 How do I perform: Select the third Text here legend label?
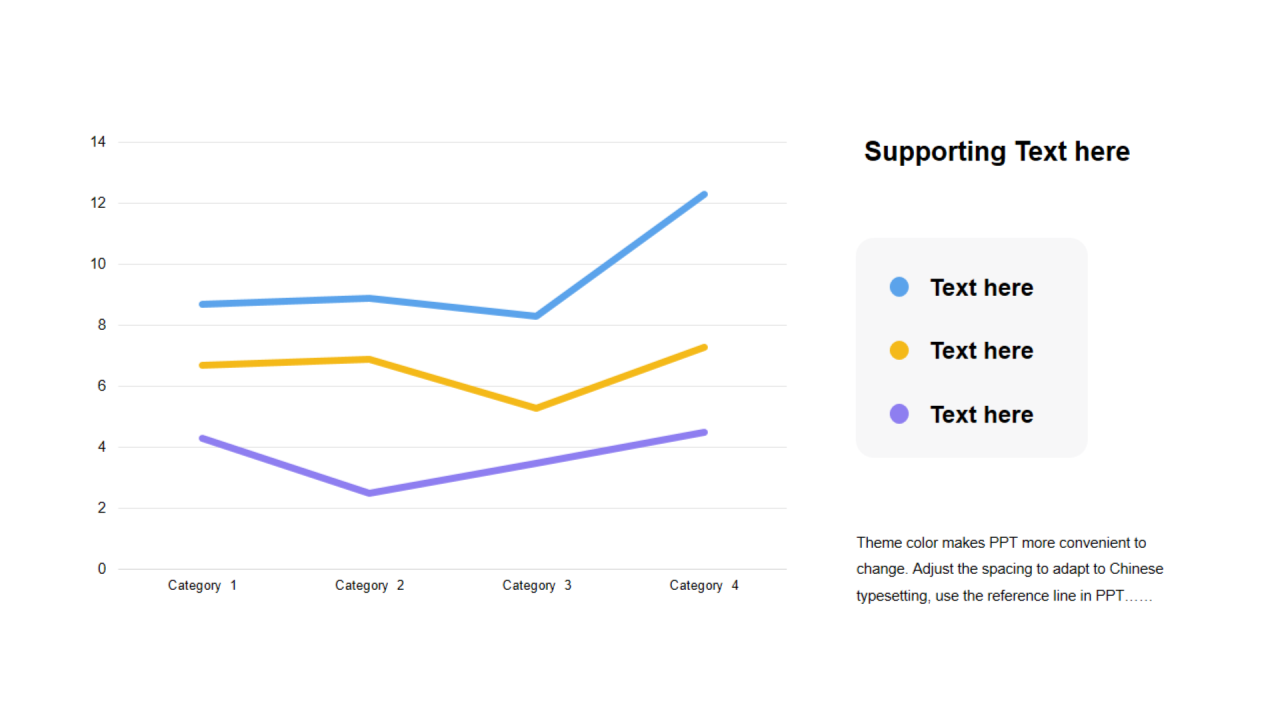pyautogui.click(x=981, y=415)
